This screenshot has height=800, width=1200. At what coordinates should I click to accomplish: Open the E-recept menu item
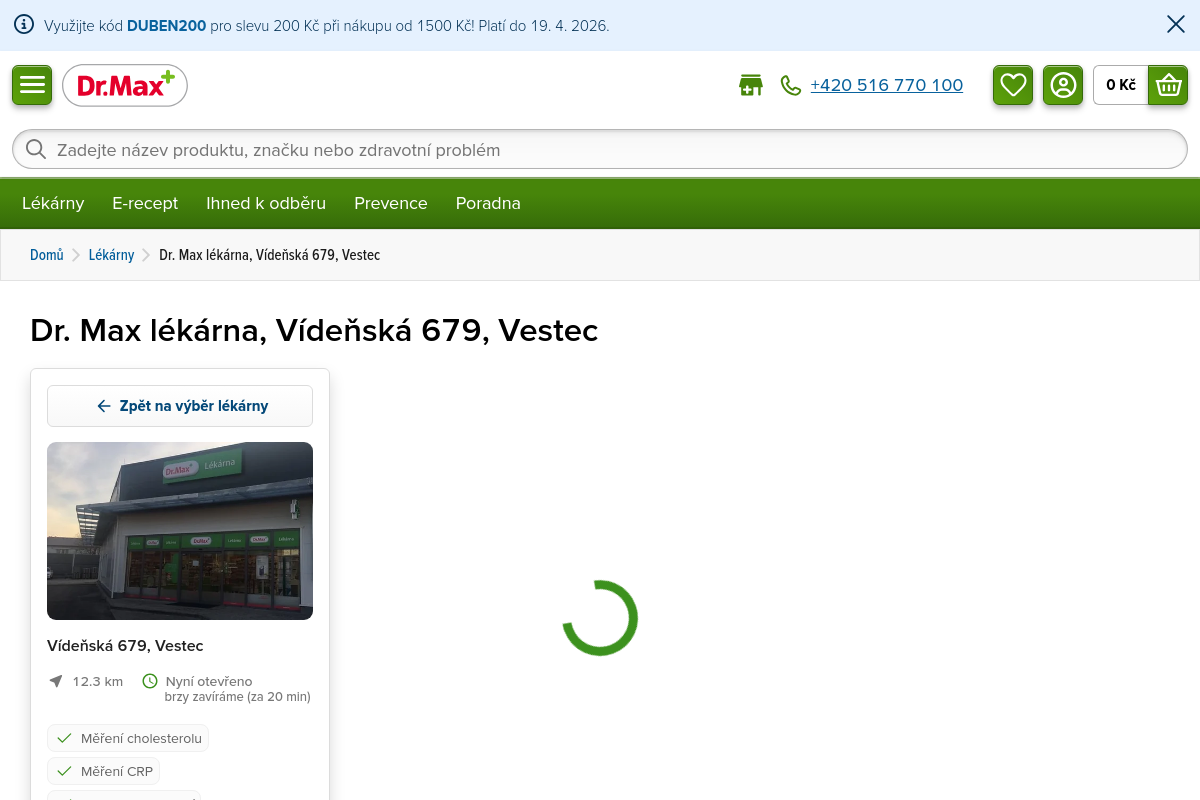(145, 204)
